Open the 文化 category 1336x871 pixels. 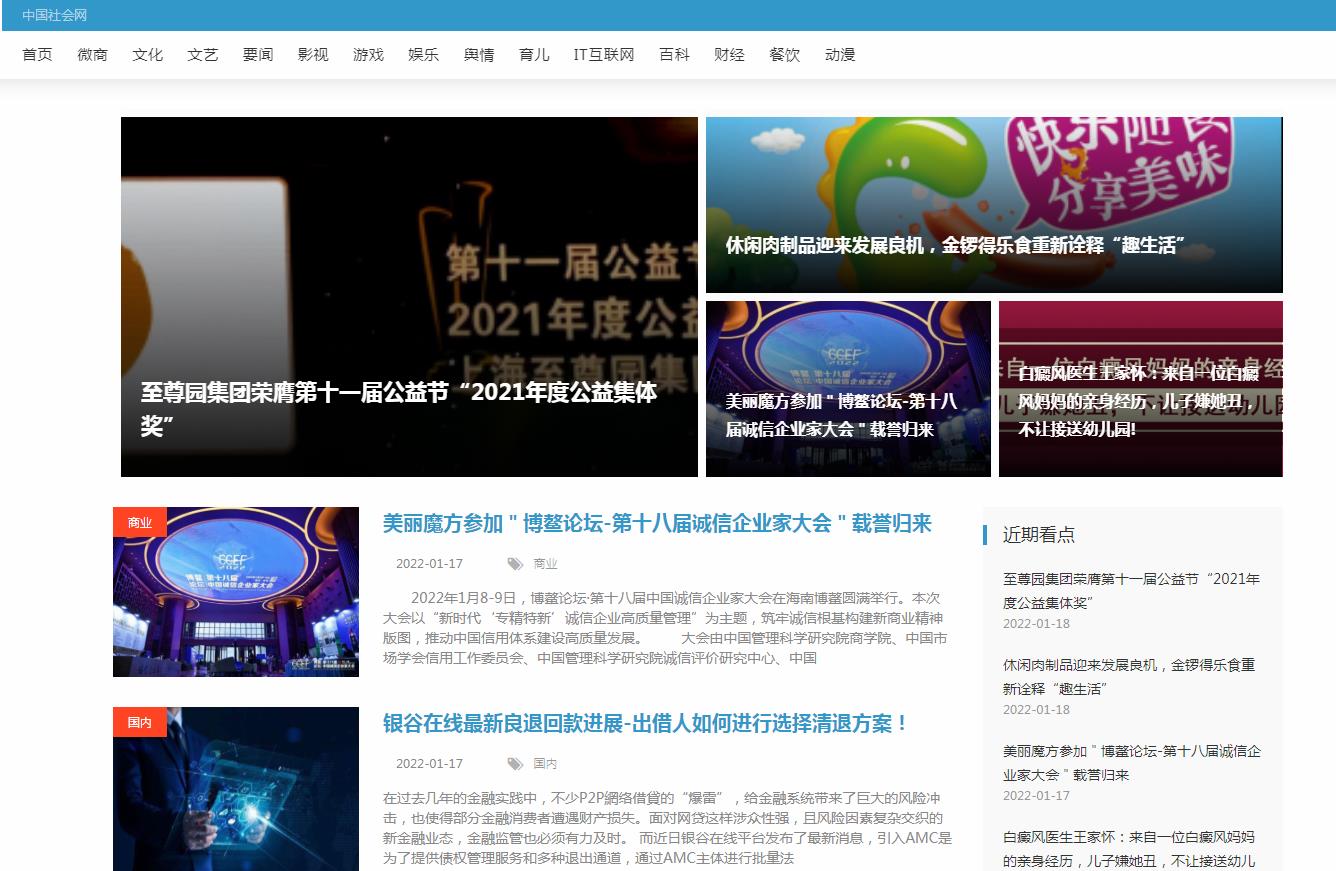(x=147, y=55)
